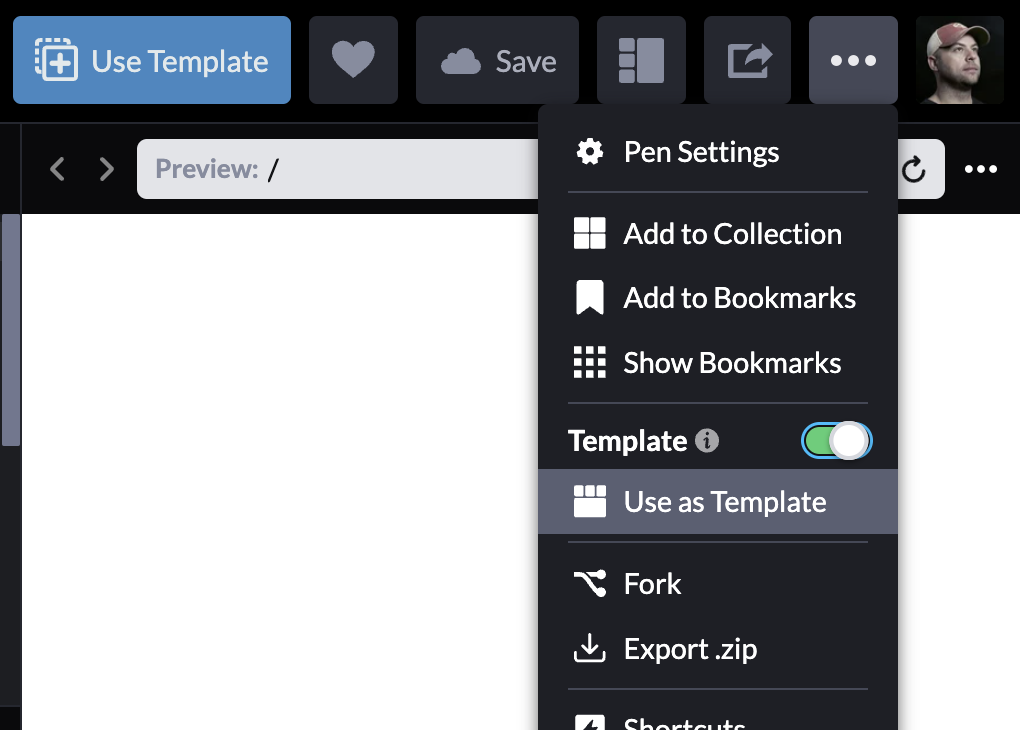Viewport: 1020px width, 730px height.
Task: Open preview options three-dots menu
Action: pyautogui.click(x=981, y=169)
